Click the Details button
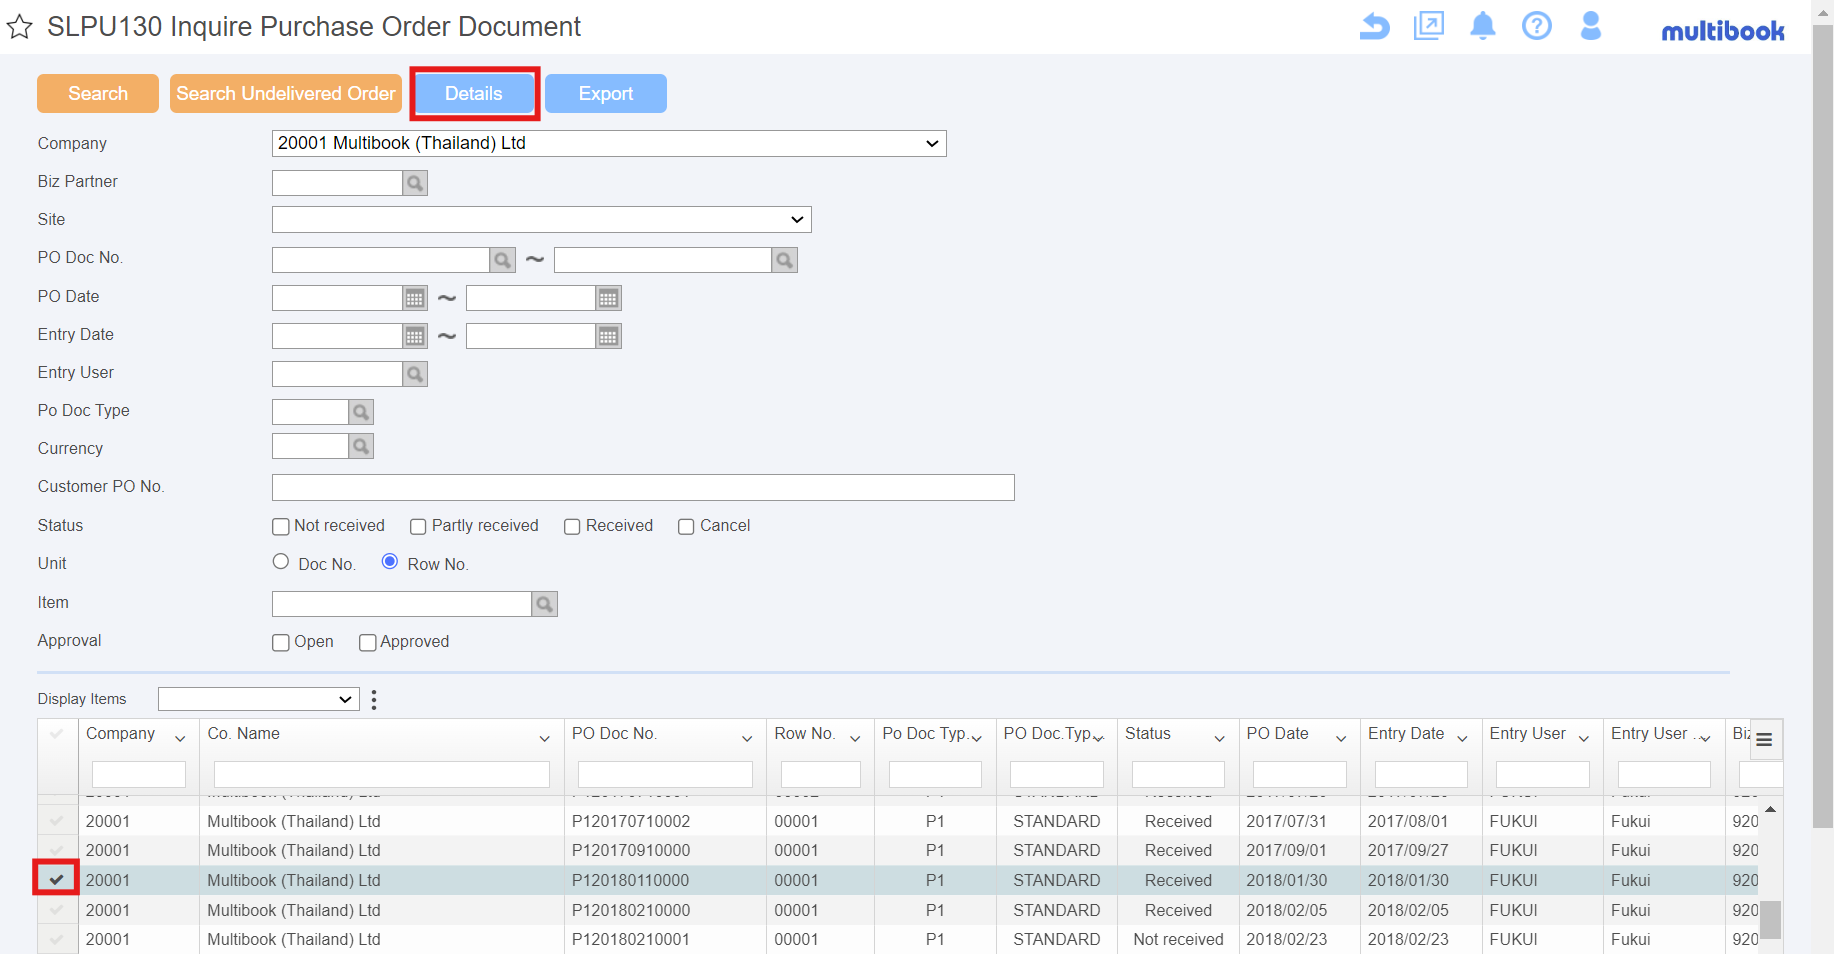Image resolution: width=1834 pixels, height=954 pixels. [474, 94]
